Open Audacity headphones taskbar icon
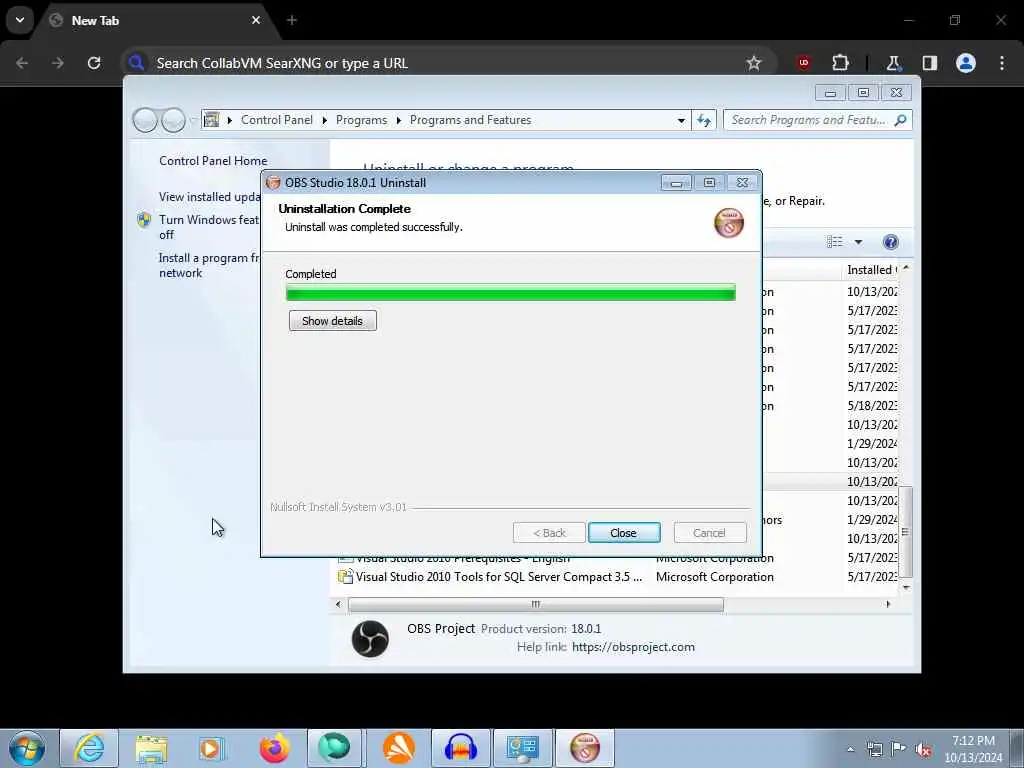The image size is (1024, 768). 460,748
